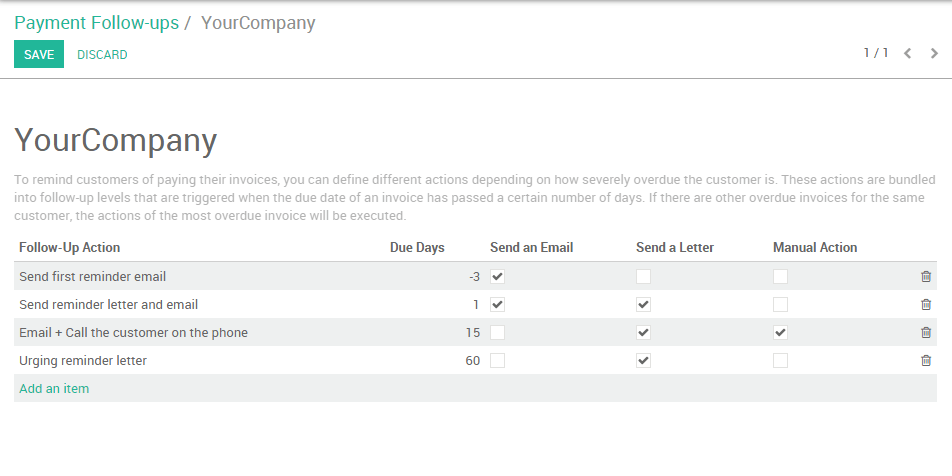The height and width of the screenshot is (476, 952).
Task: Uncheck Manual Action for Email + Call row
Action: (x=780, y=333)
